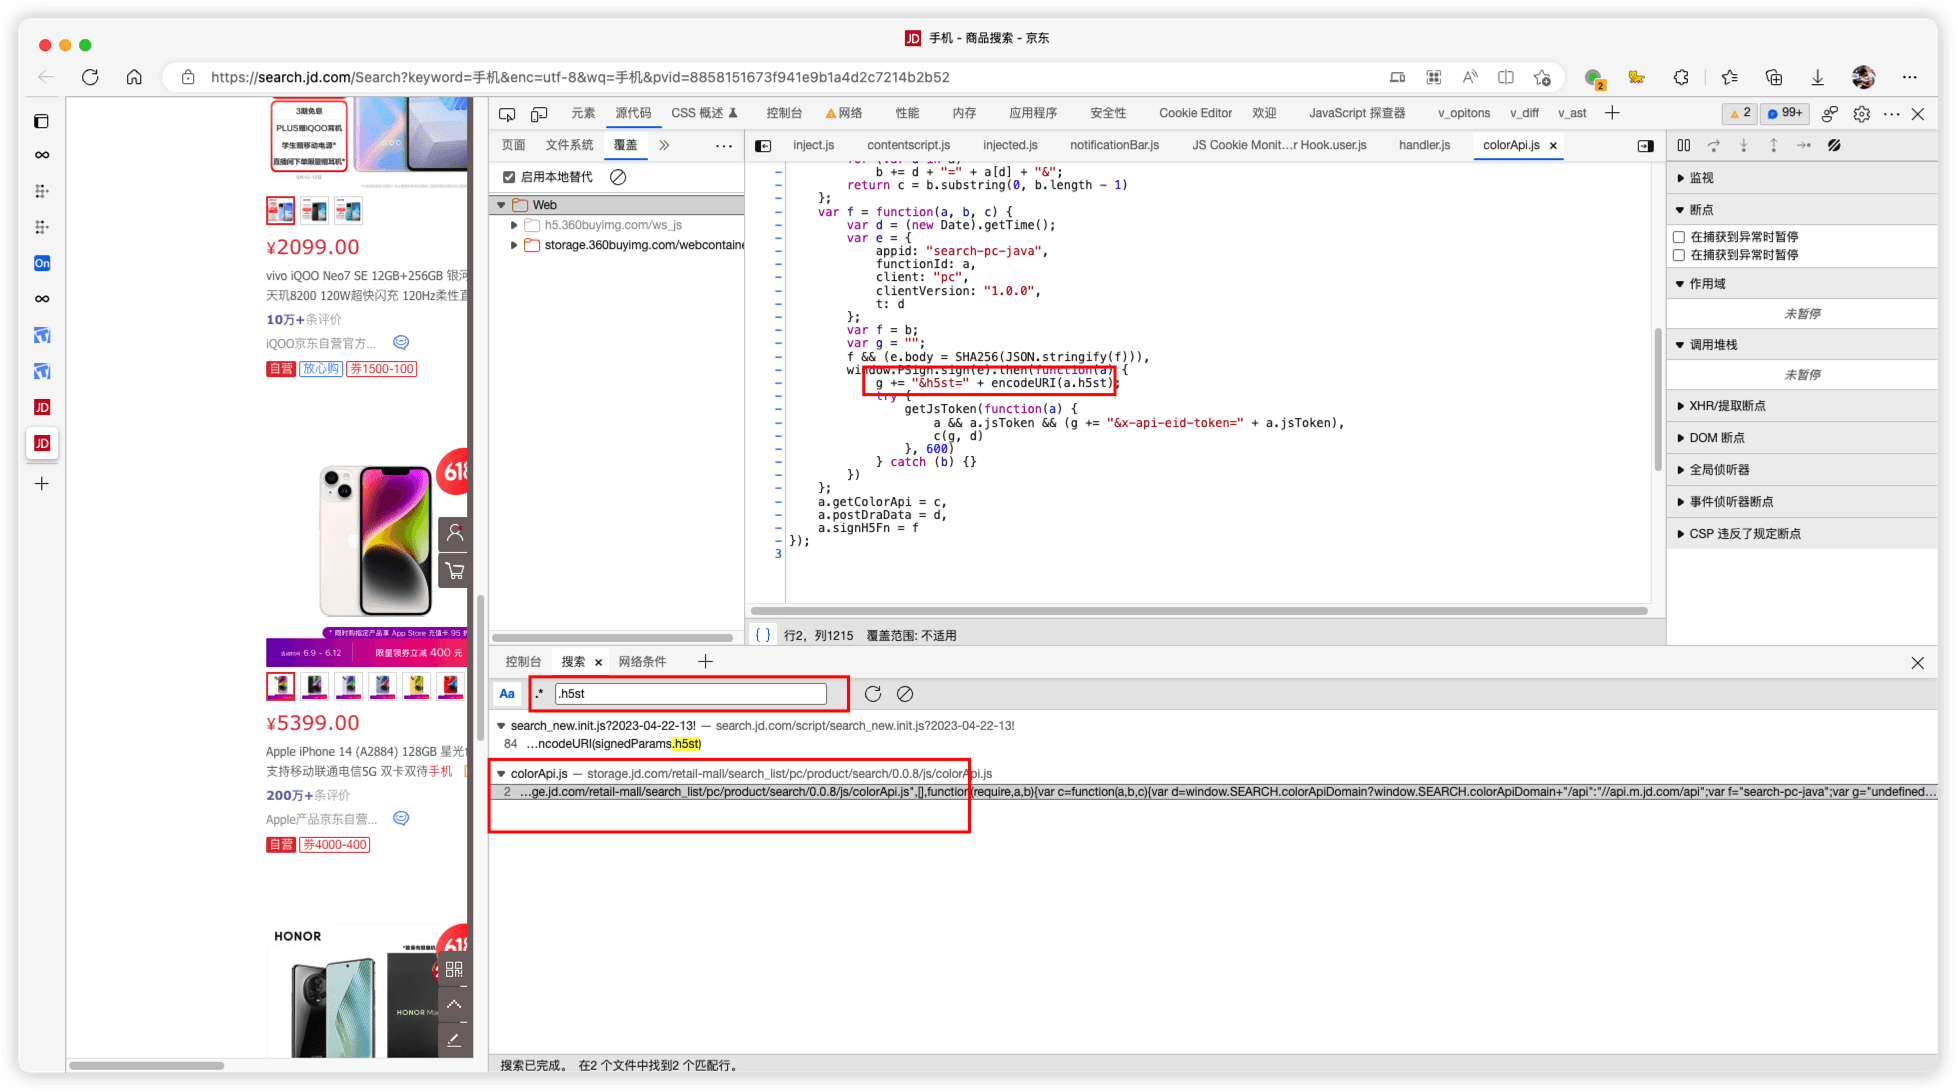The width and height of the screenshot is (1956, 1091).
Task: Click the deactivate breakpoints icon
Action: [1834, 146]
